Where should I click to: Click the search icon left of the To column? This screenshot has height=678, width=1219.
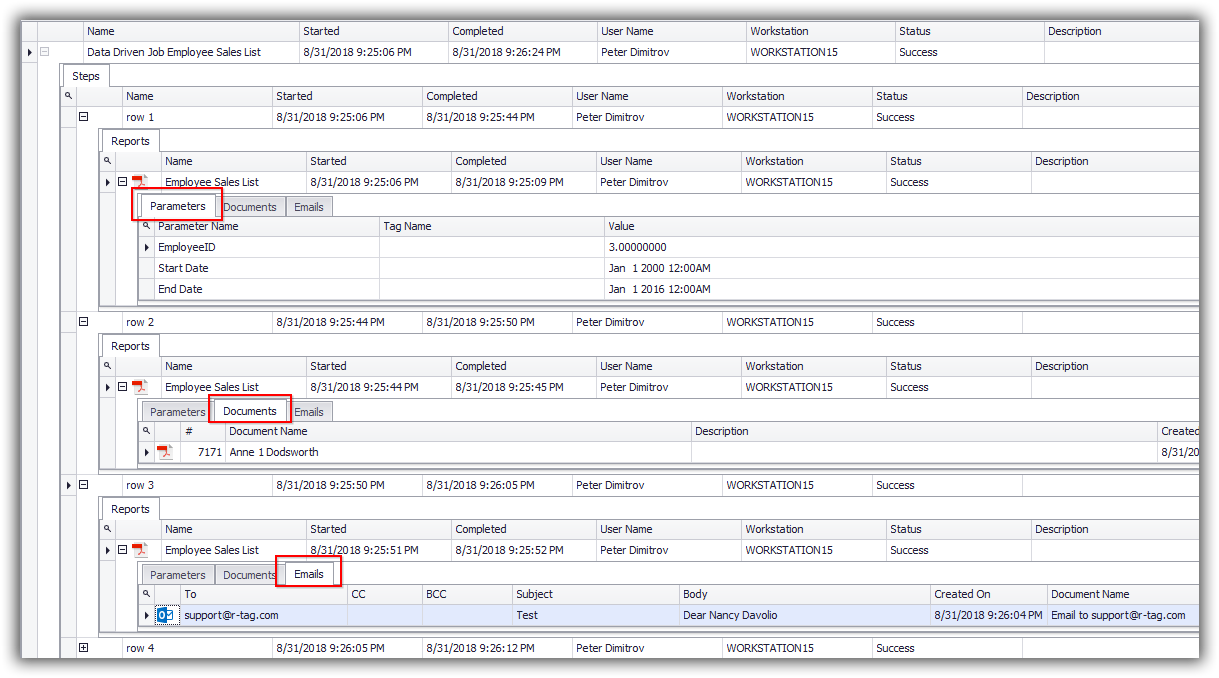tap(146, 594)
